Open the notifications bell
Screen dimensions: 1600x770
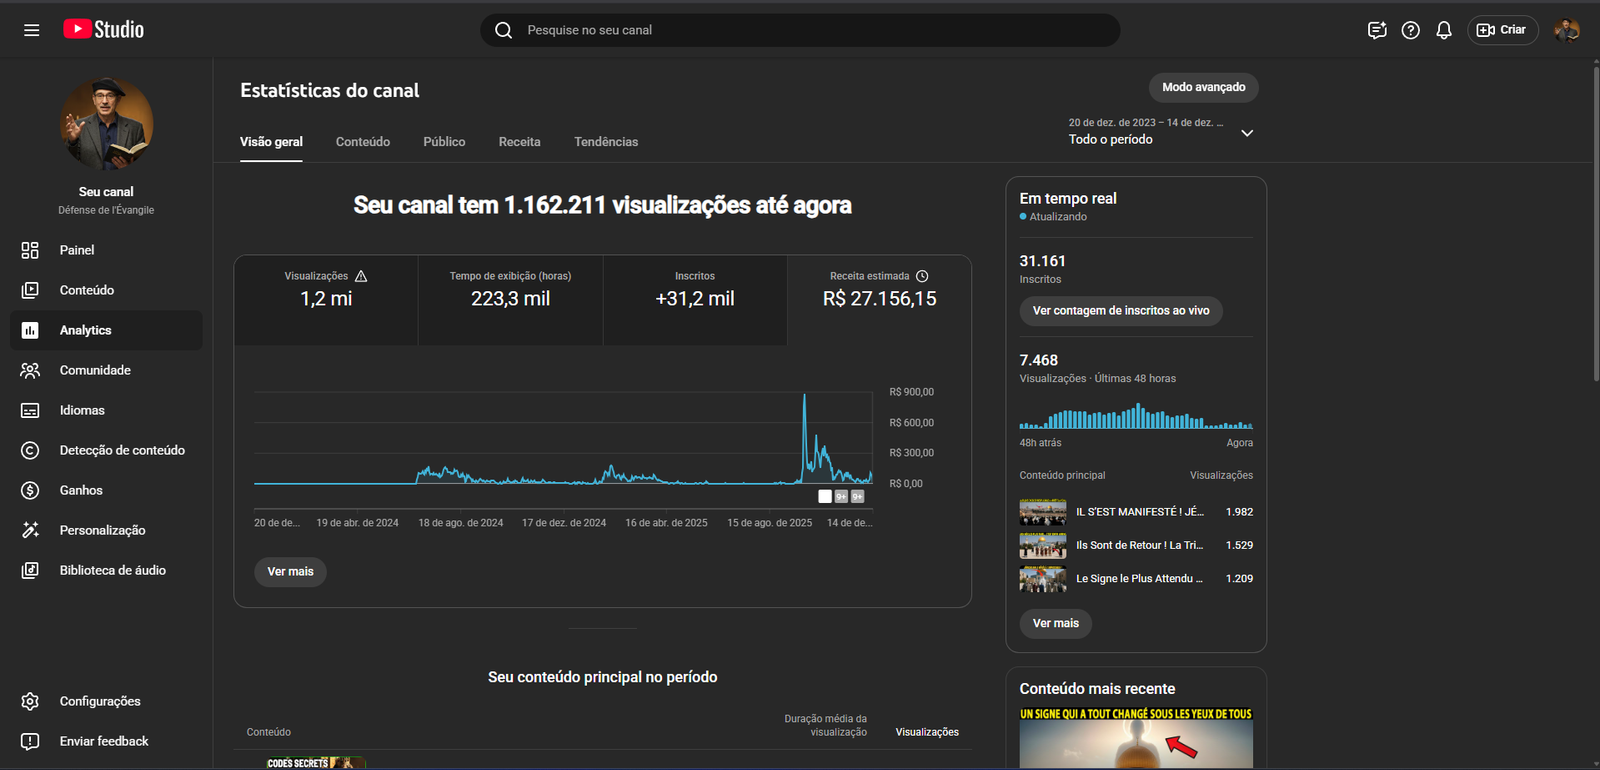(1443, 30)
